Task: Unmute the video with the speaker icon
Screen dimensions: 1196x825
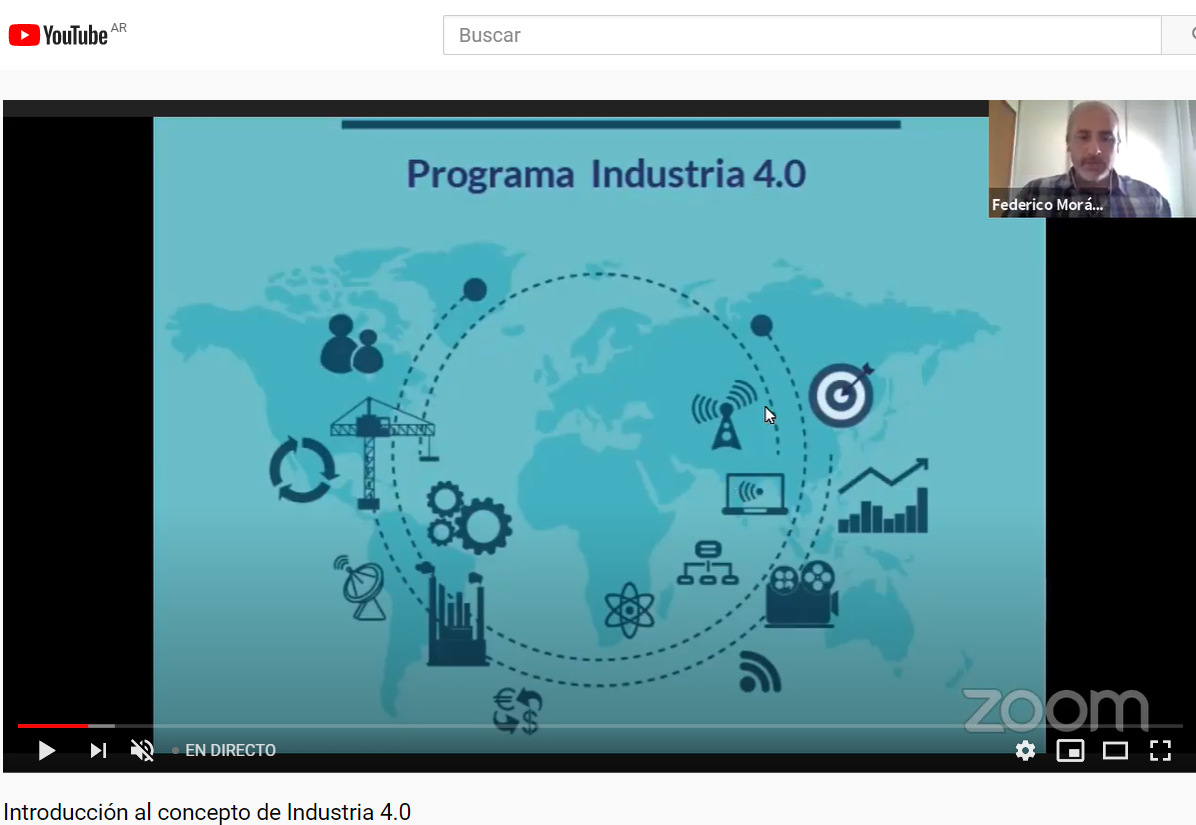Action: [143, 750]
